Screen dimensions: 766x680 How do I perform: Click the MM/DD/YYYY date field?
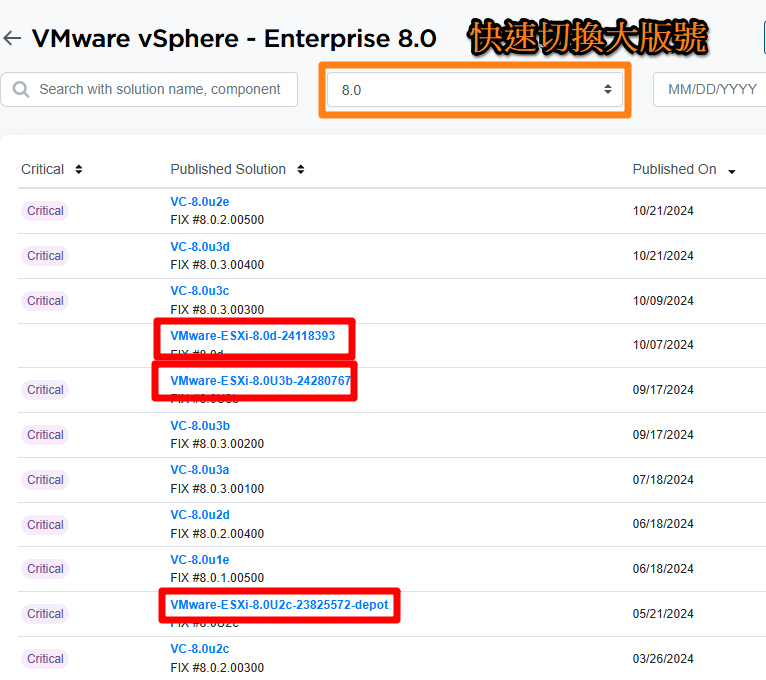(x=711, y=89)
